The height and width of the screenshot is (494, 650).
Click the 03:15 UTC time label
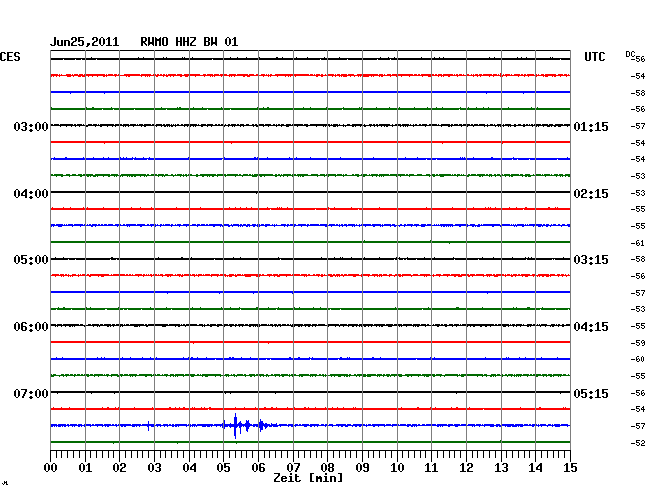point(591,260)
